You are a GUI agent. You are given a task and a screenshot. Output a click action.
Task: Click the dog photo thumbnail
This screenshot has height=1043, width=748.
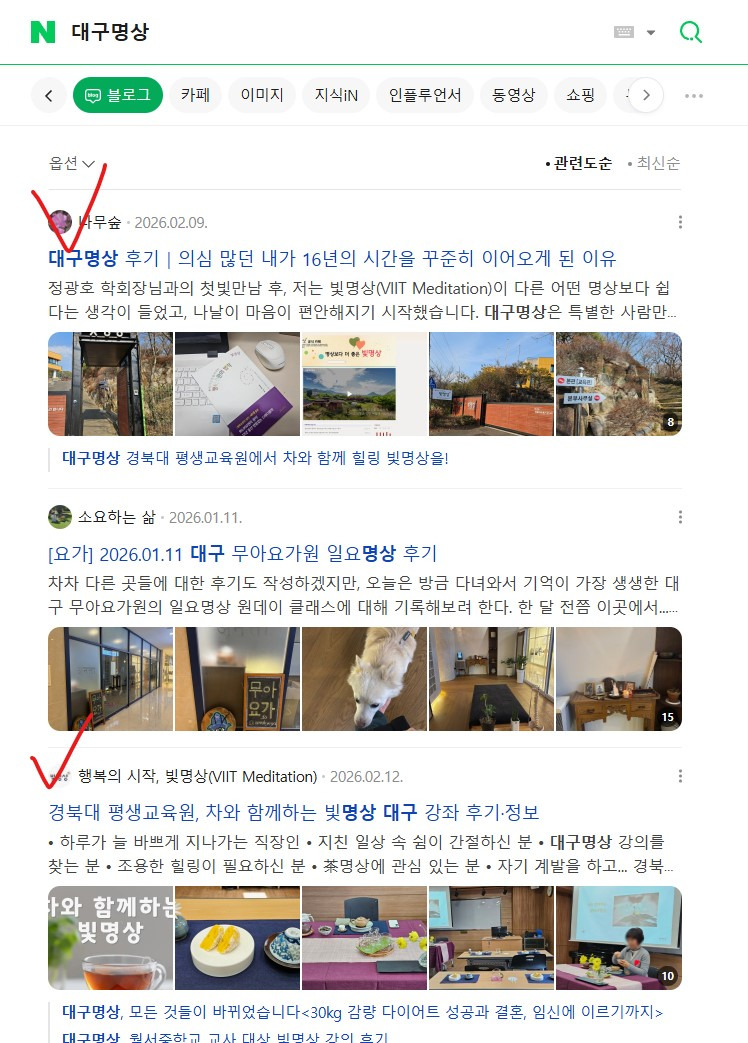(x=364, y=679)
